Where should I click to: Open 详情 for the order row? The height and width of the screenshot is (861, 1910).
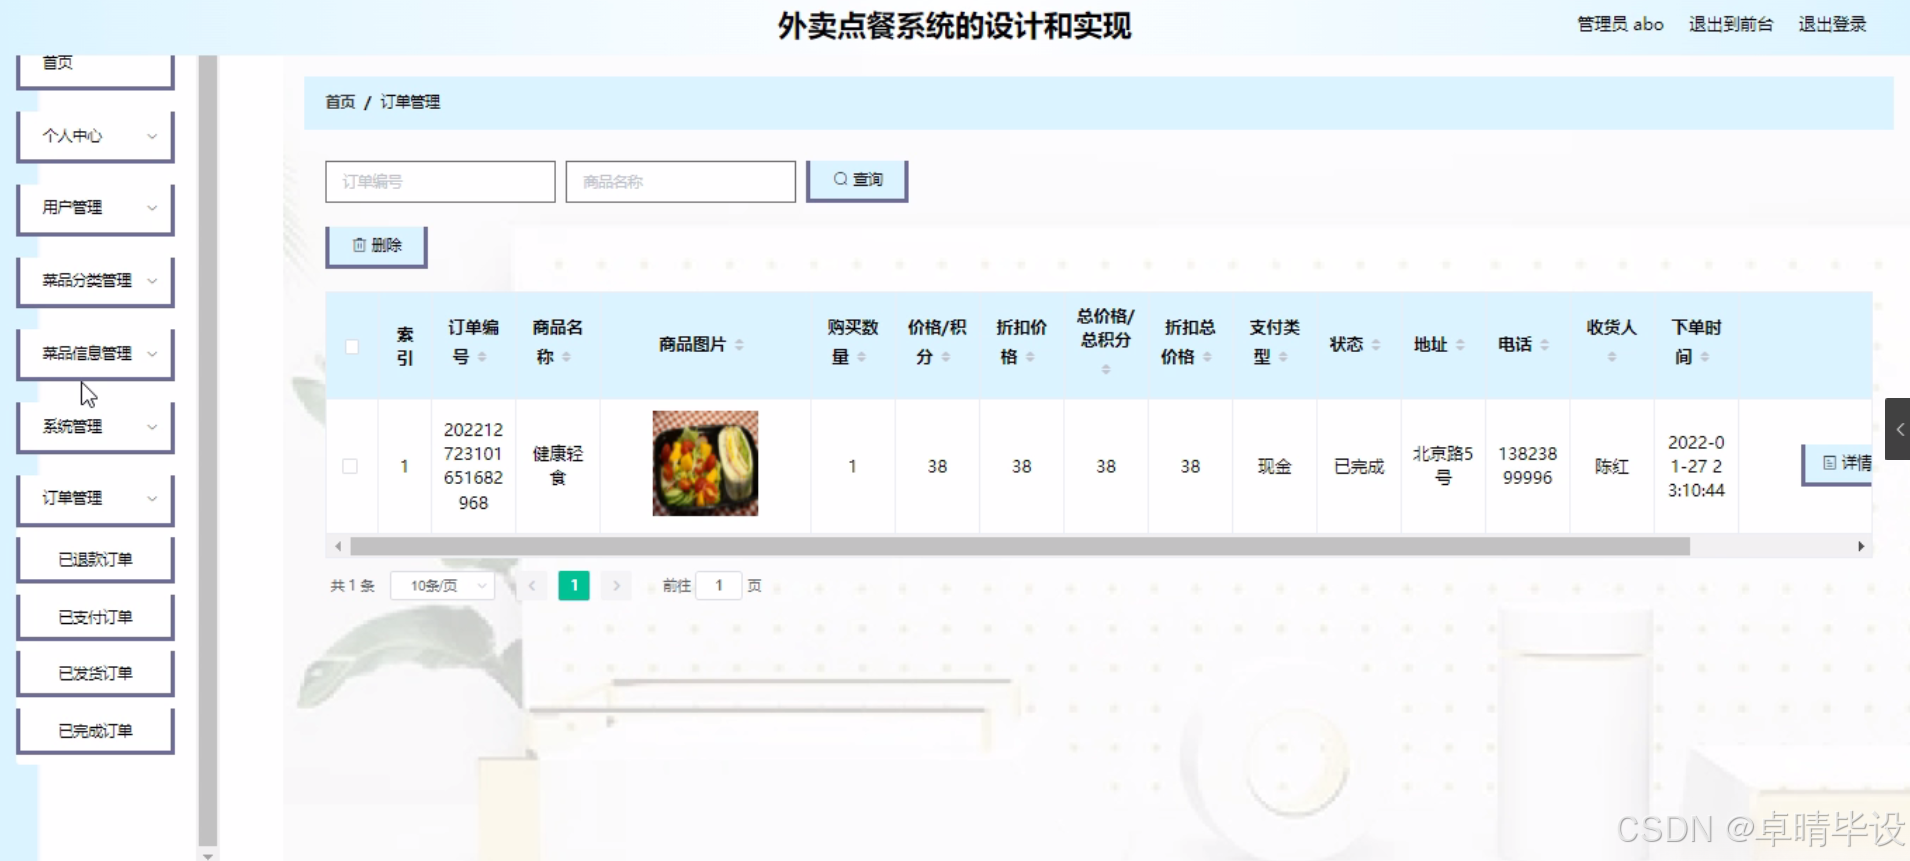(1838, 463)
